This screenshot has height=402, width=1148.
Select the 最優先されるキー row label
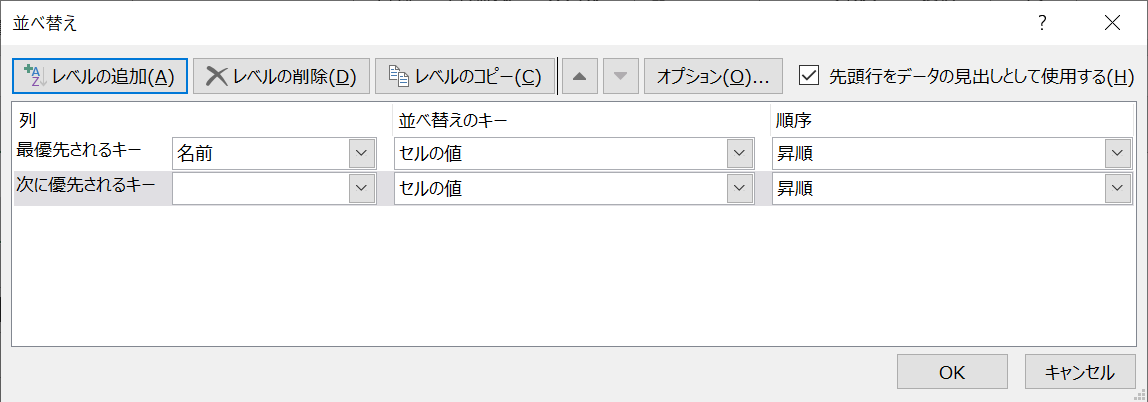click(79, 151)
